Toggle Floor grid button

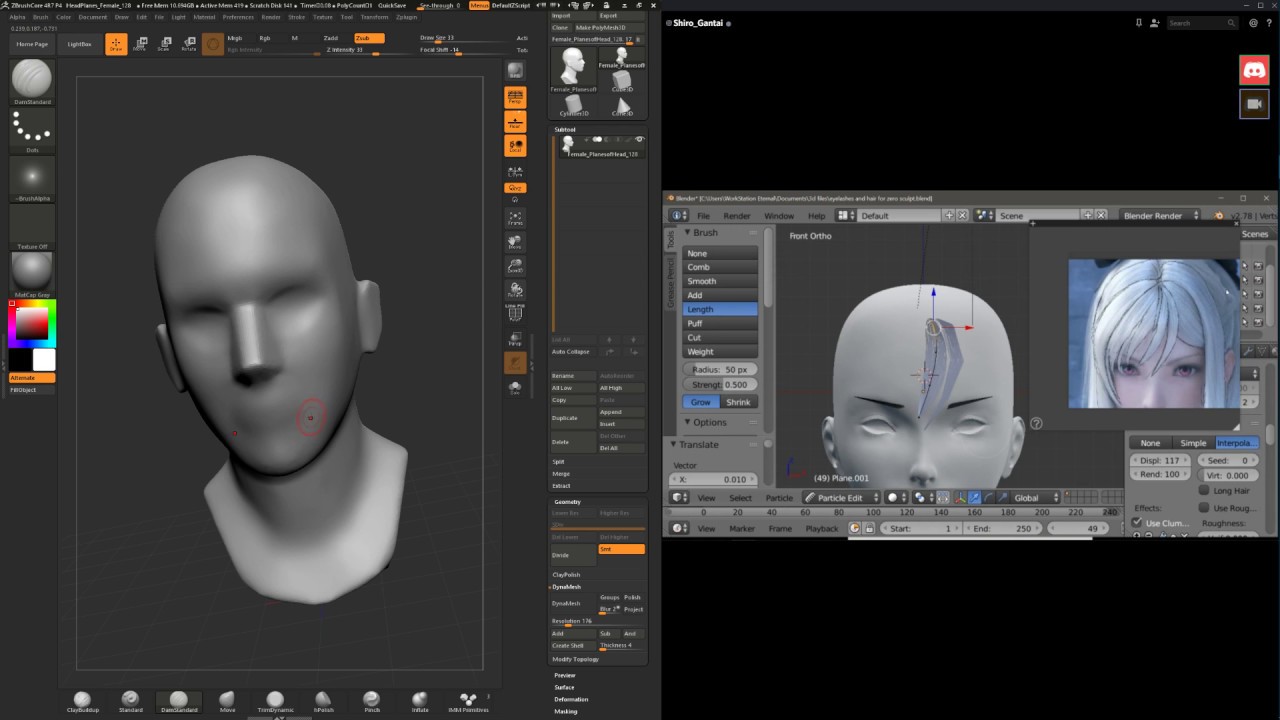[515, 121]
